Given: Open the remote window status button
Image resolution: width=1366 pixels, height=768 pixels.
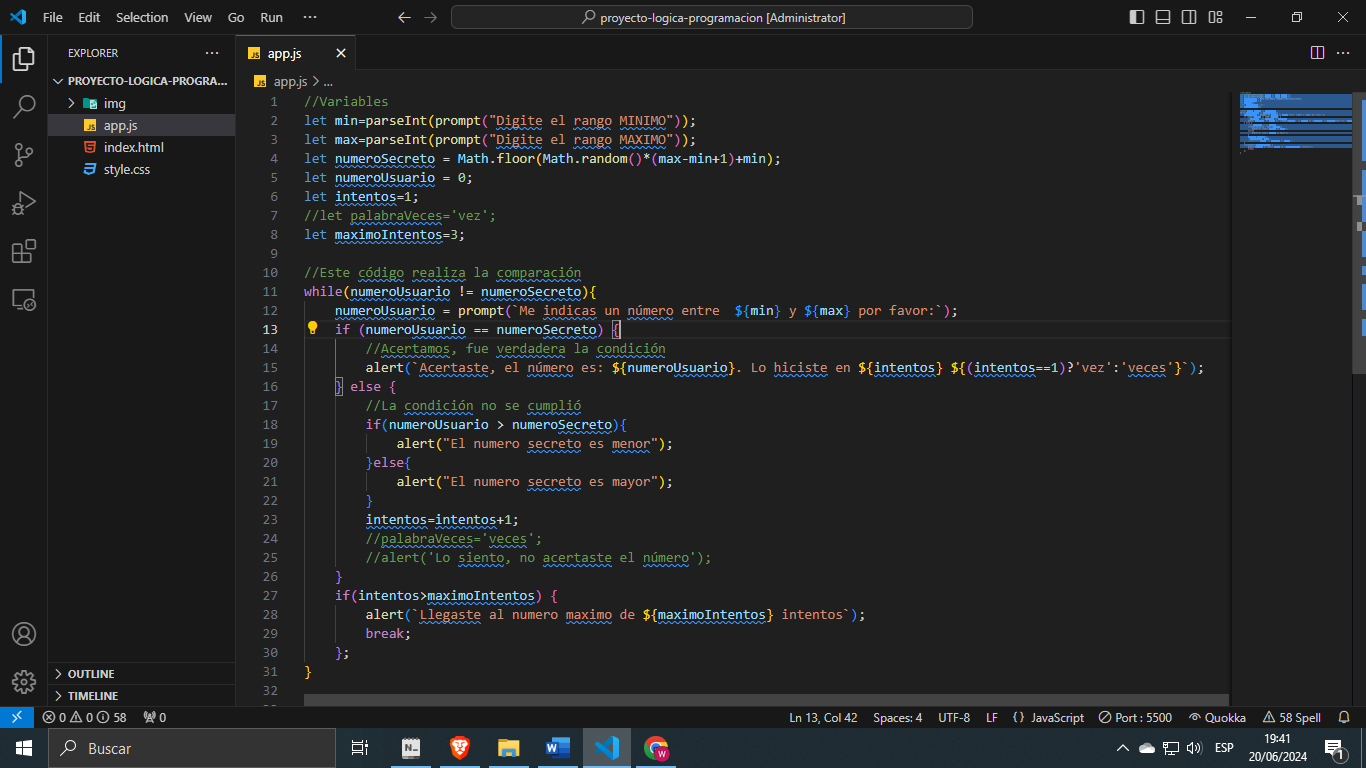Looking at the screenshot, I should tap(17, 717).
